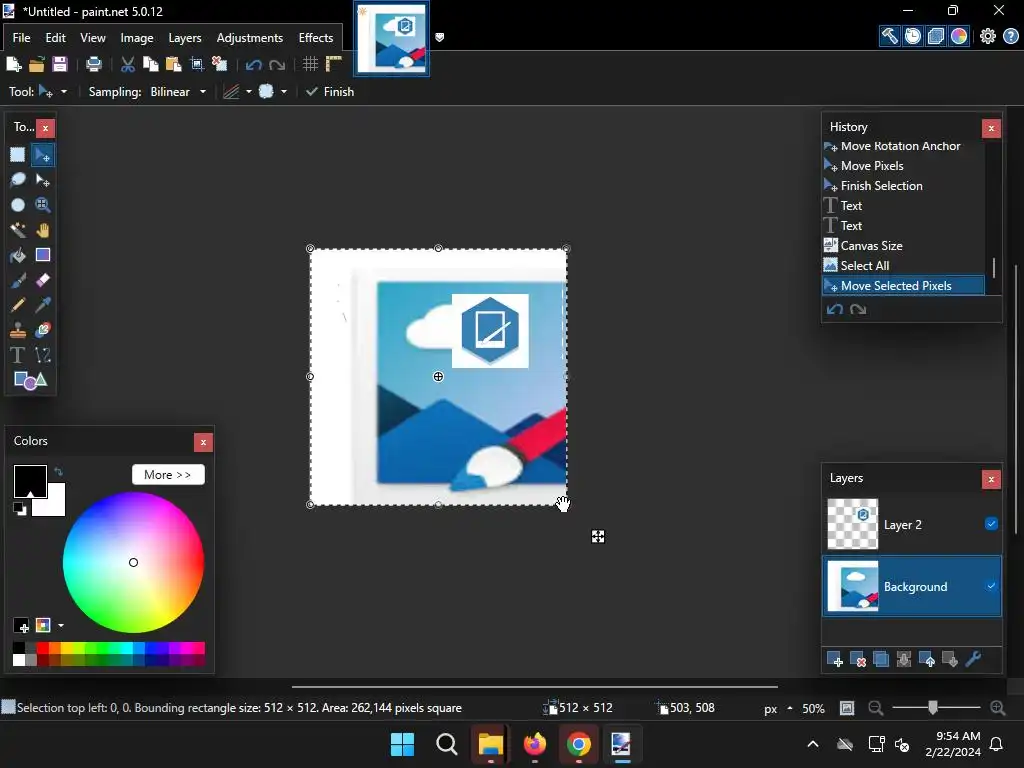Click the Deselect toolbar icon
The image size is (1024, 768).
[x=219, y=64]
